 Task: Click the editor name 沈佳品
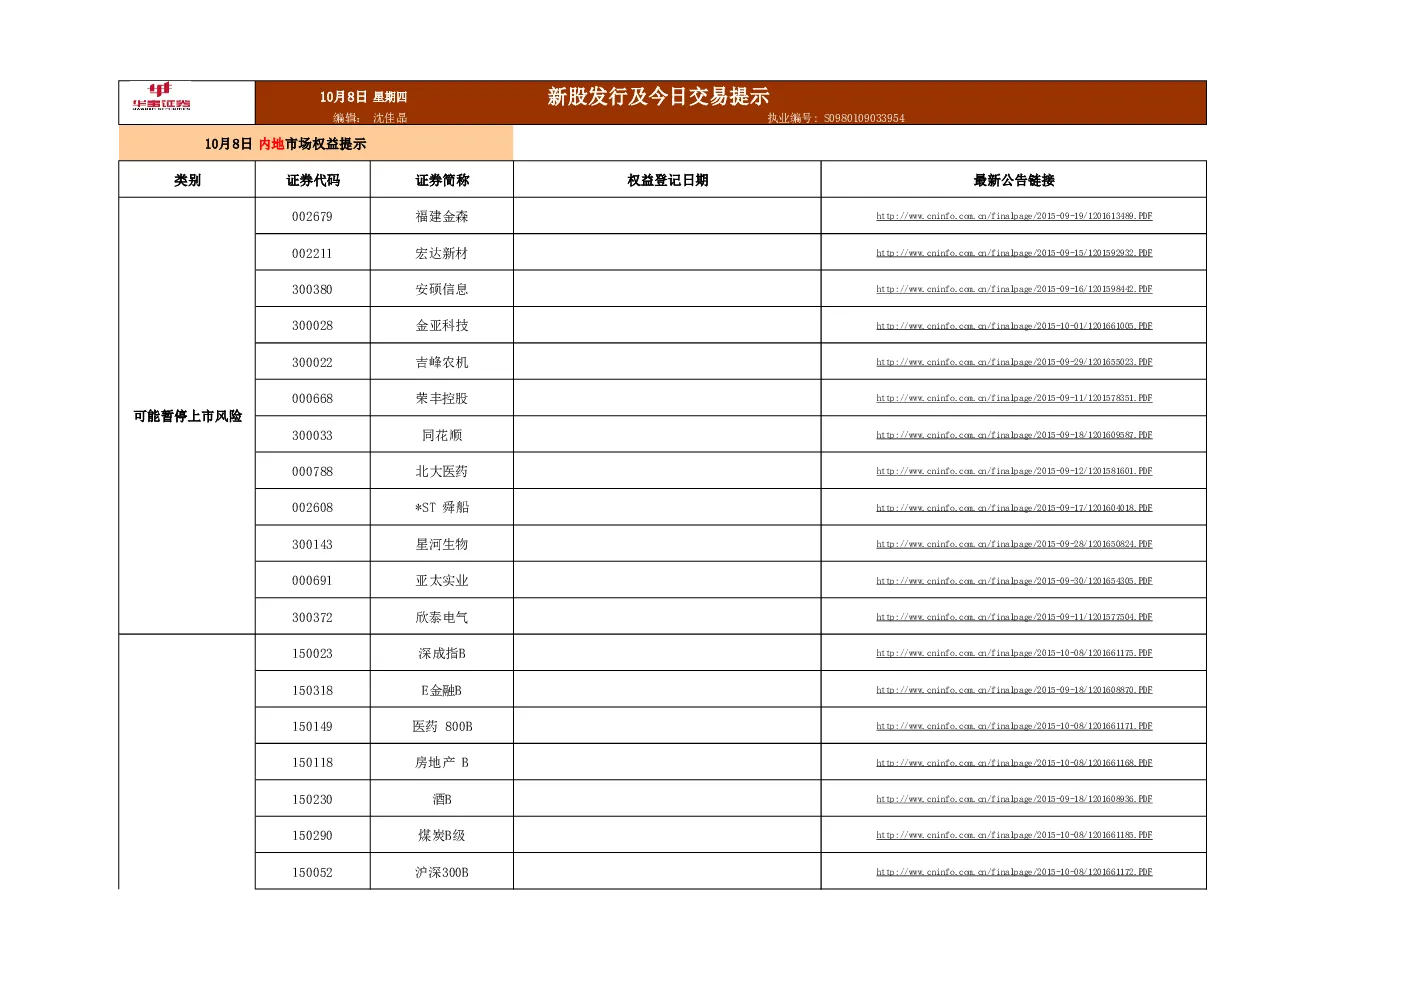click(390, 118)
